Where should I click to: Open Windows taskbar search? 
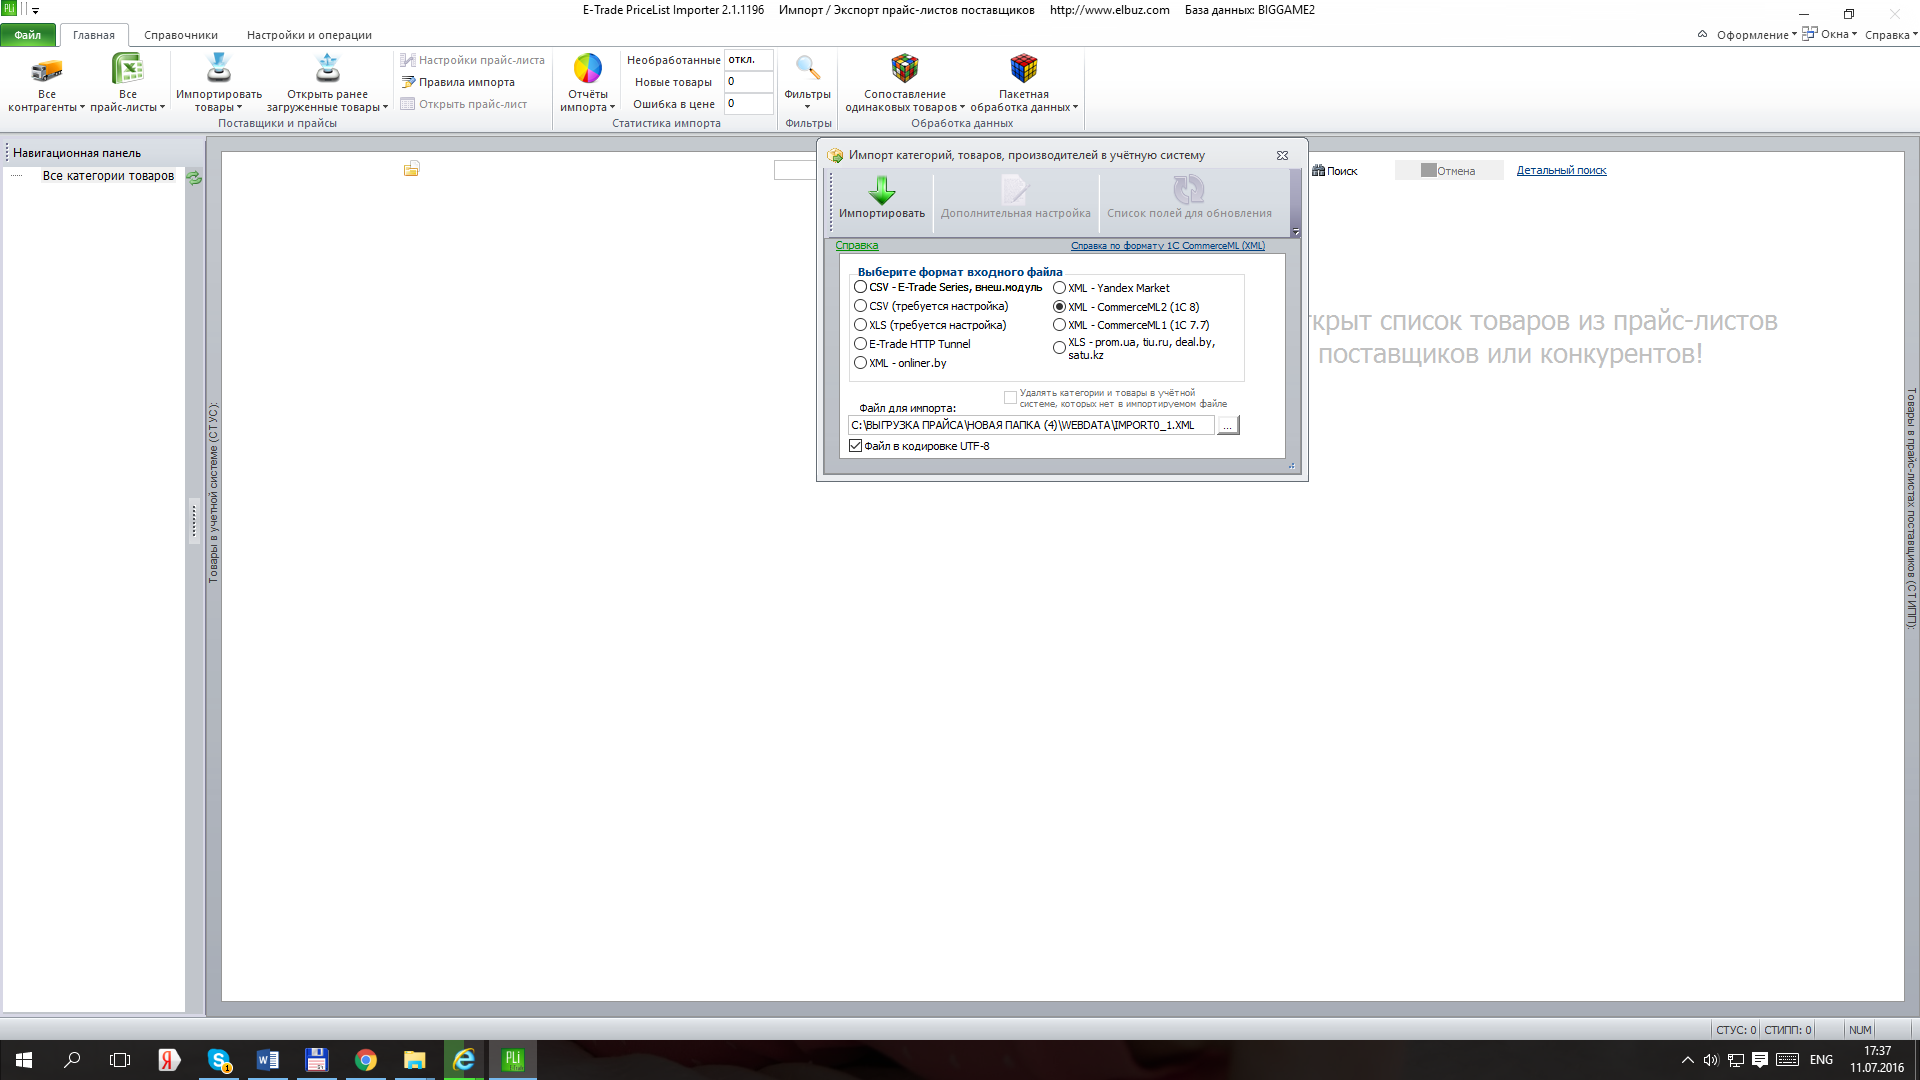(x=72, y=1060)
